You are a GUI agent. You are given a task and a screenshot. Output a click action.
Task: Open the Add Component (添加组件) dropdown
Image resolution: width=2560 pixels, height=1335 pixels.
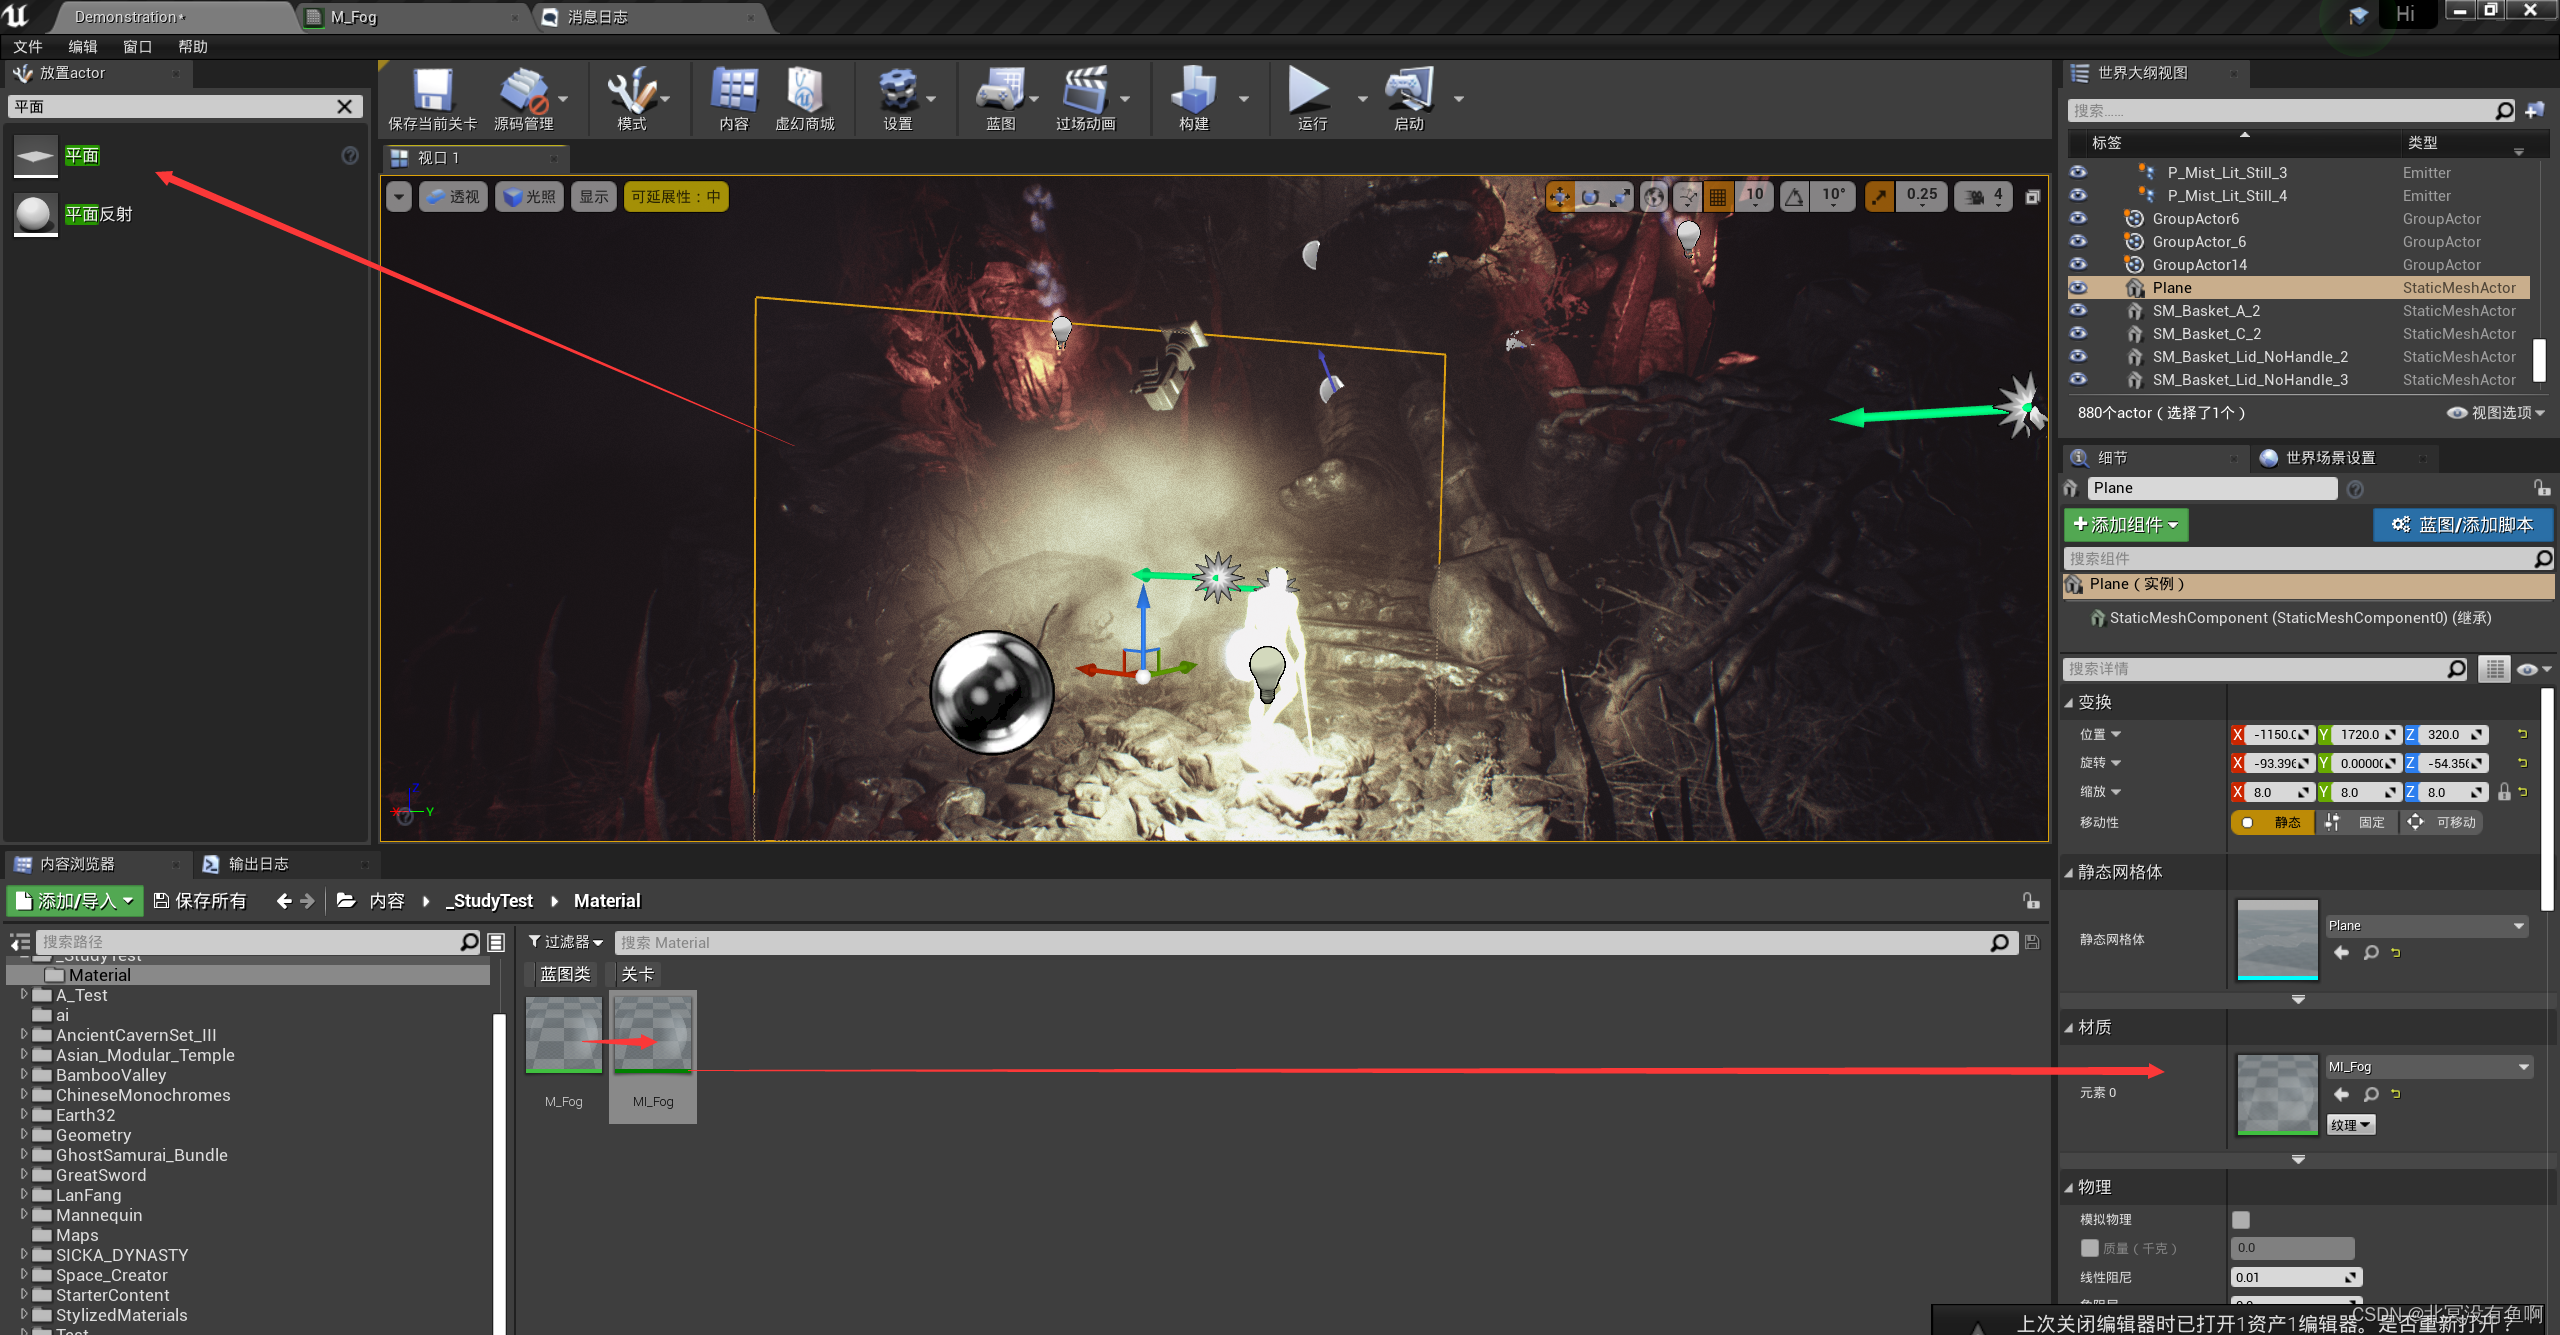[2125, 525]
